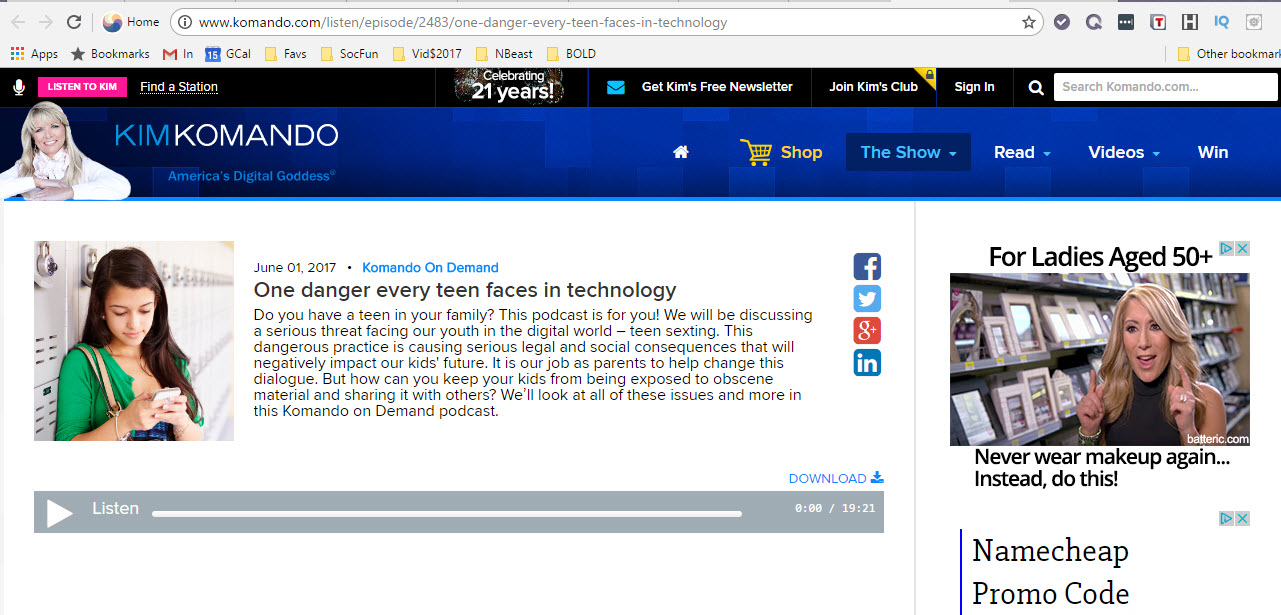
Task: Click the teen with phone episode image
Action: [134, 341]
